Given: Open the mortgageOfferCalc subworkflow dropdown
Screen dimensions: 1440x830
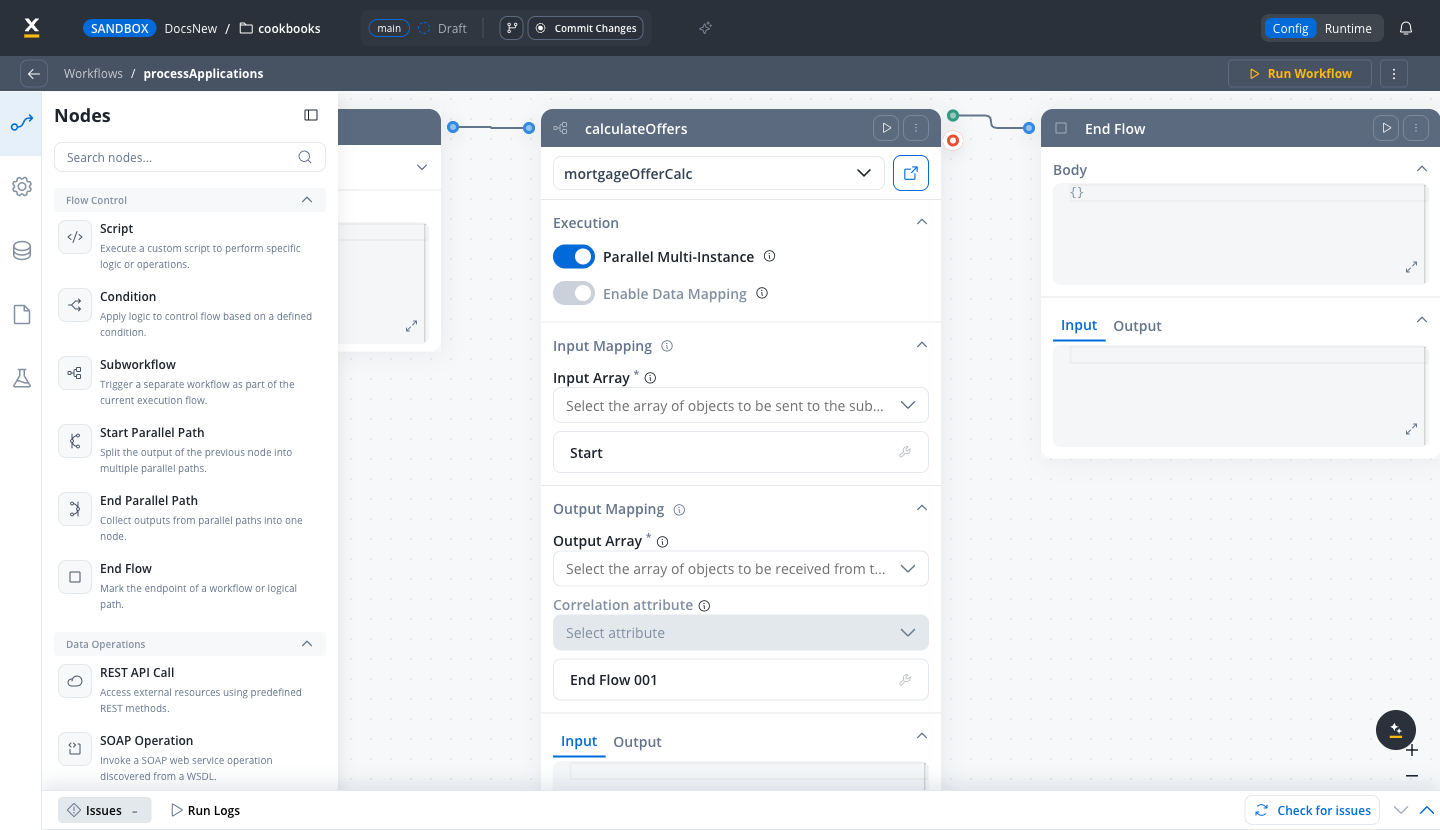Looking at the screenshot, I should coord(719,173).
